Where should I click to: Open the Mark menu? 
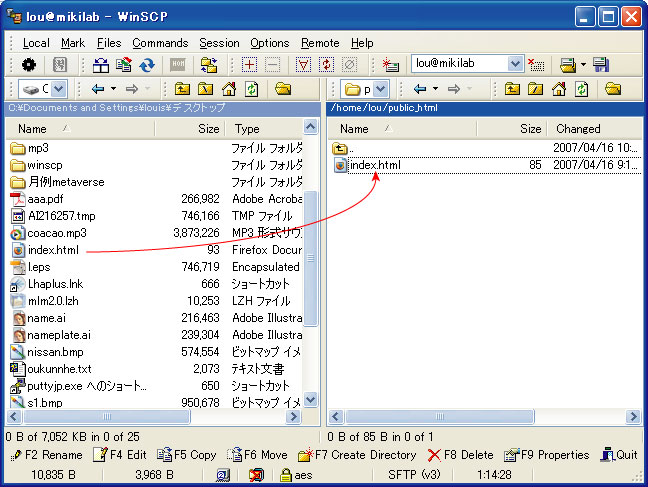73,43
